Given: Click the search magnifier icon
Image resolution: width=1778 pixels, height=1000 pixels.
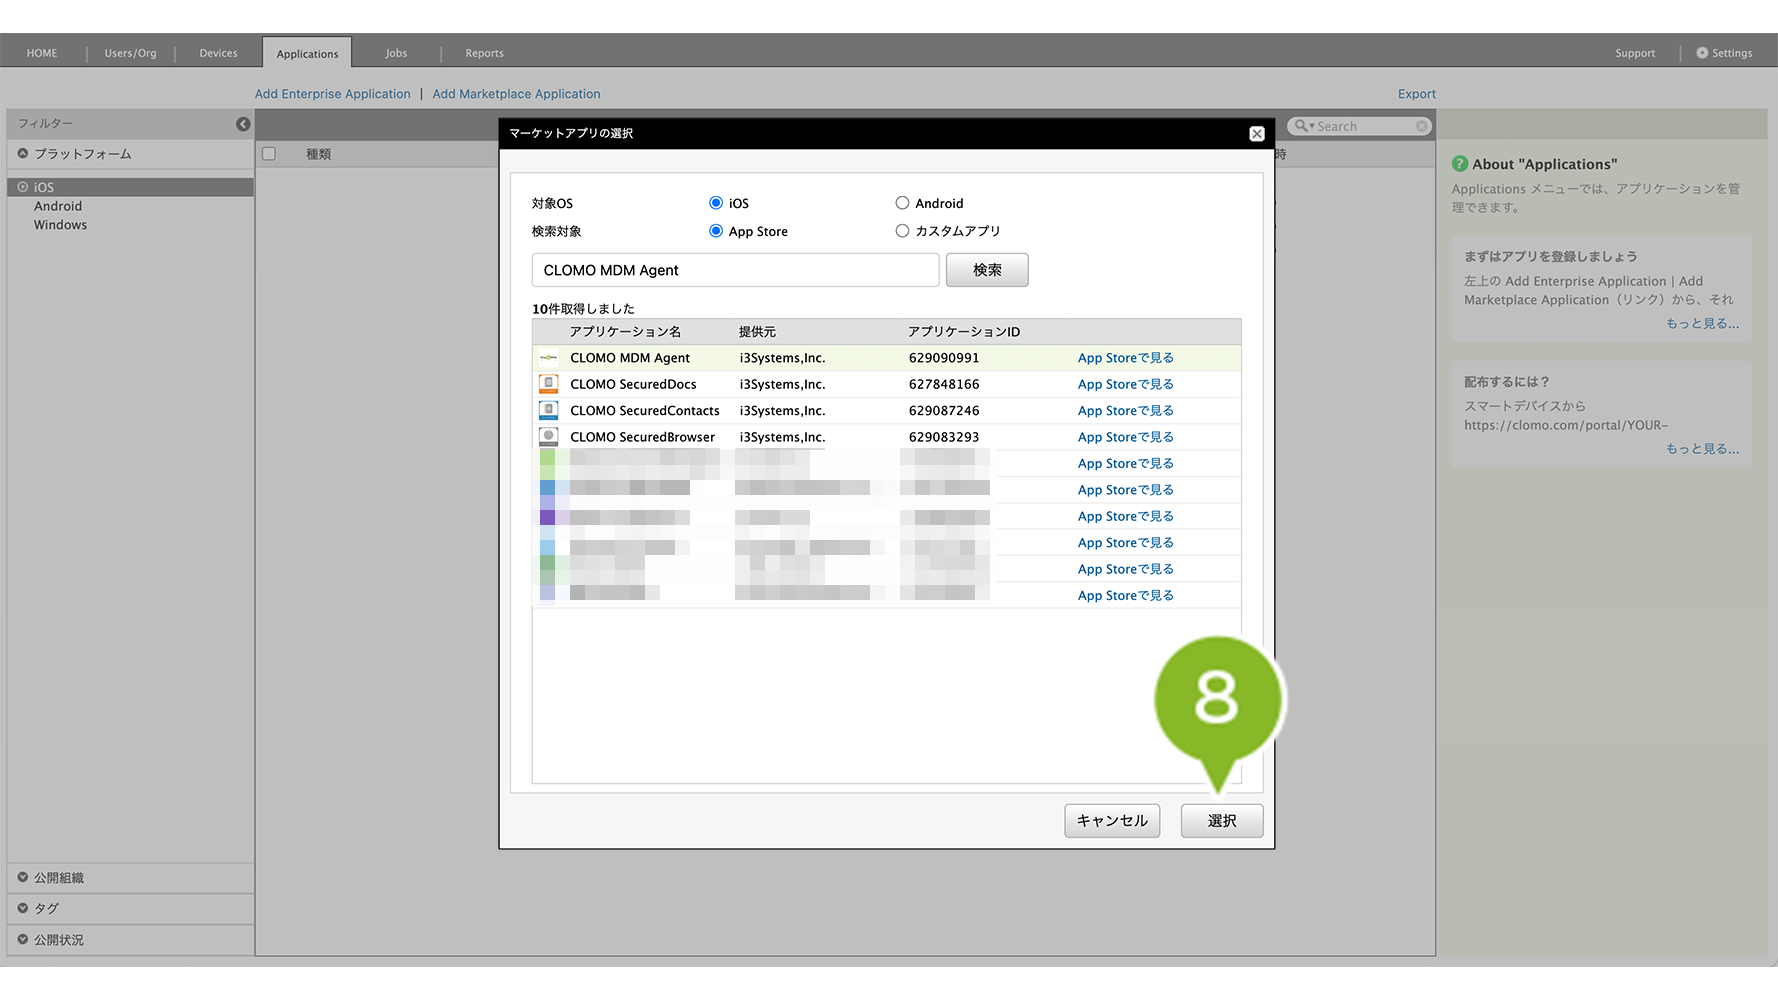Looking at the screenshot, I should (x=1301, y=126).
